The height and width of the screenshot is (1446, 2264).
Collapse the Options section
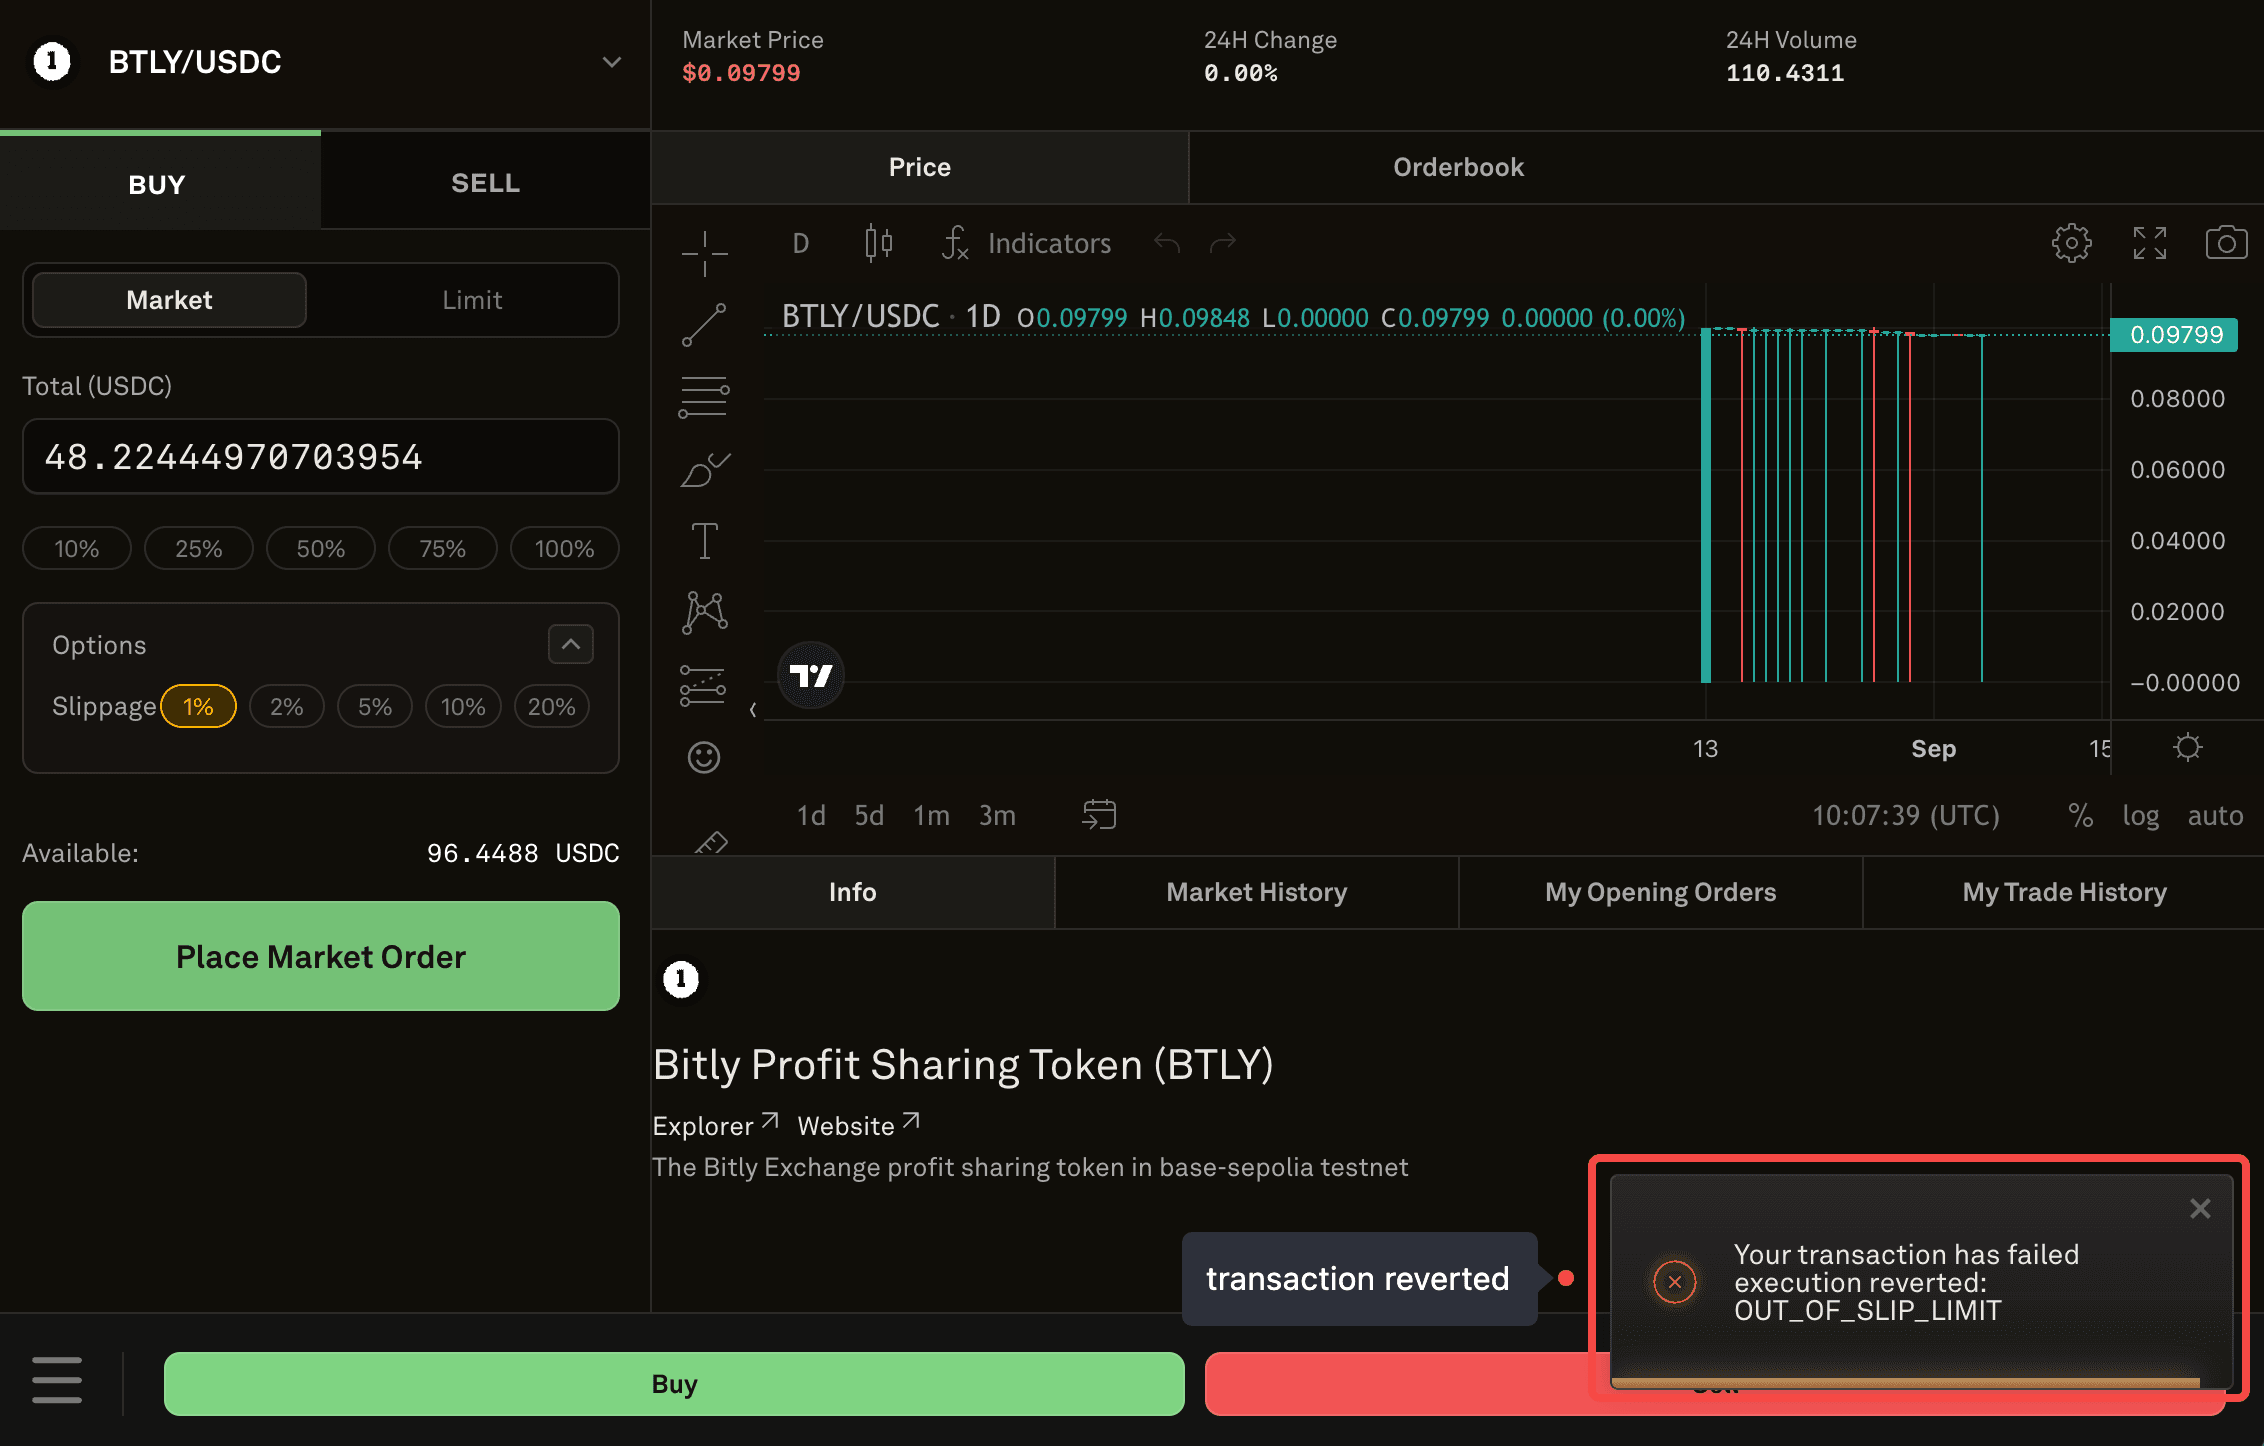(570, 644)
